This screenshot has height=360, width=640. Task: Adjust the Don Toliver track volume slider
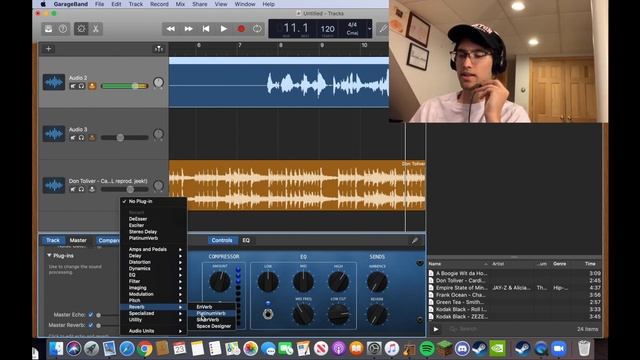[124, 189]
